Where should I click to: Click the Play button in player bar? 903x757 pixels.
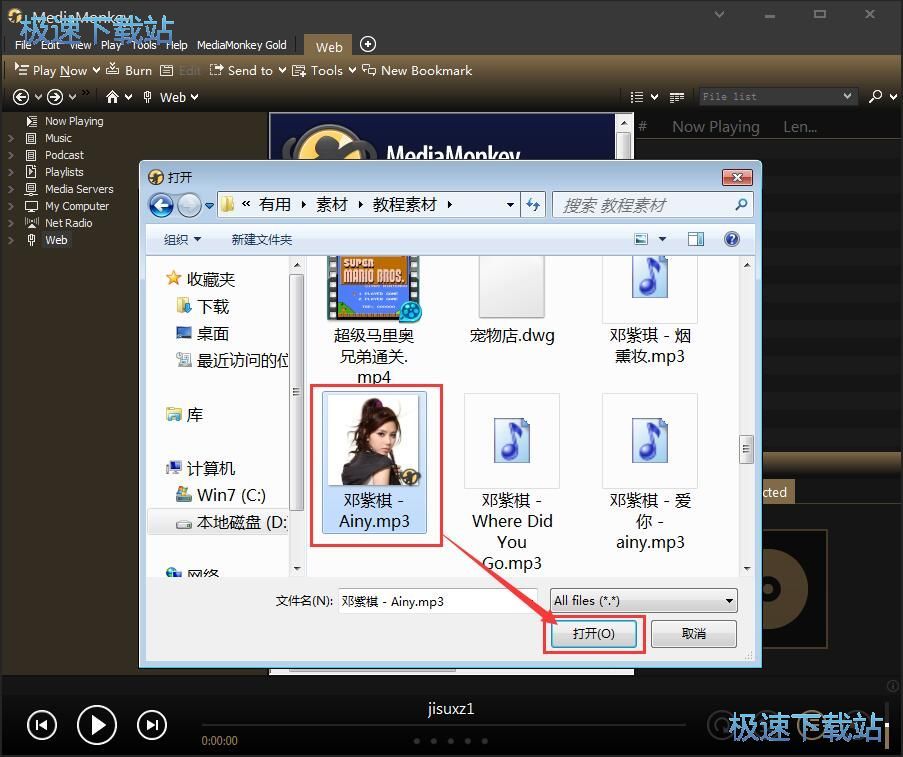(97, 724)
